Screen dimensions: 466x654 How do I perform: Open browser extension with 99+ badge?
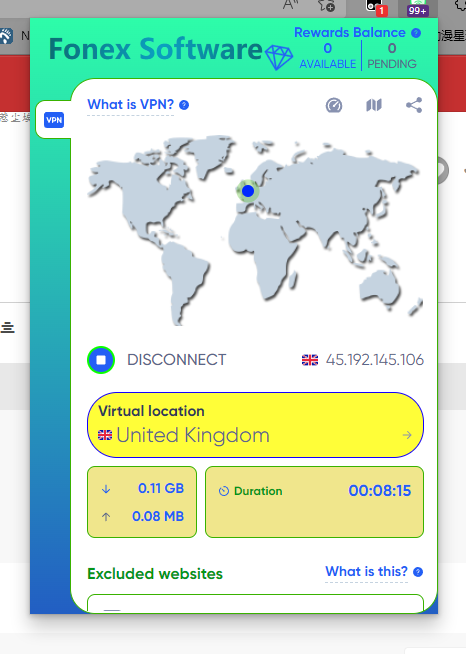(x=418, y=8)
